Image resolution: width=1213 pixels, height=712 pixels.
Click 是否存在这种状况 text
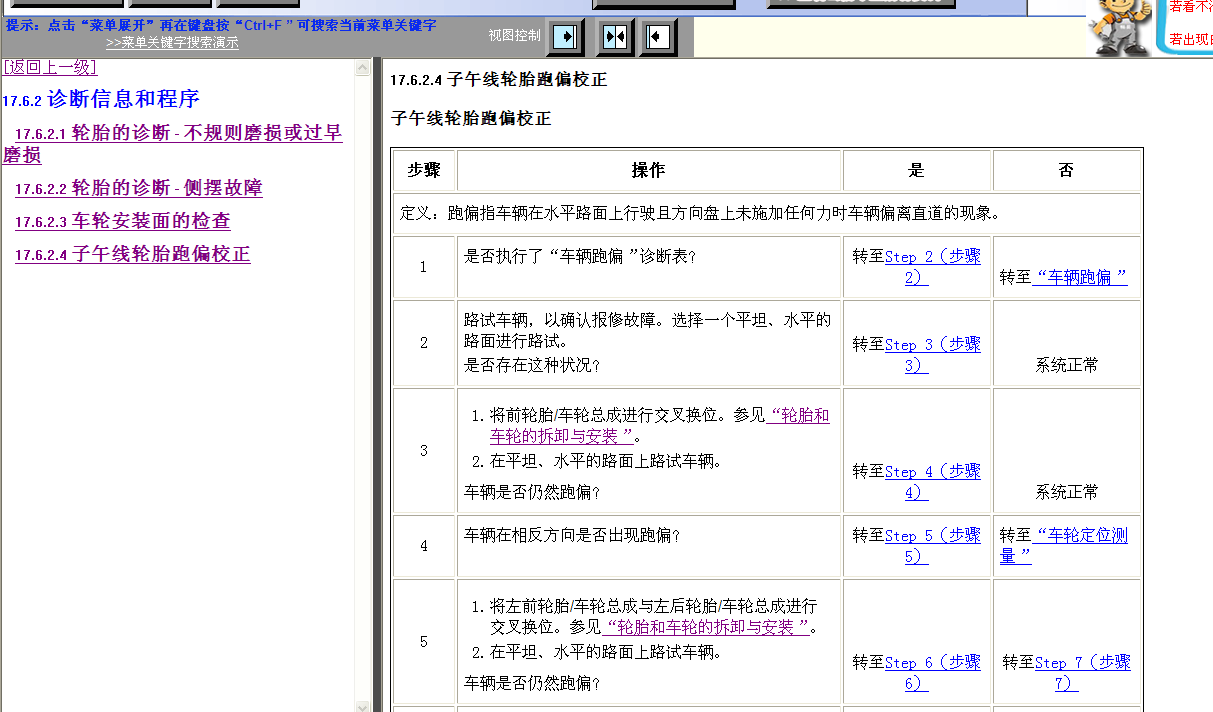(x=532, y=365)
